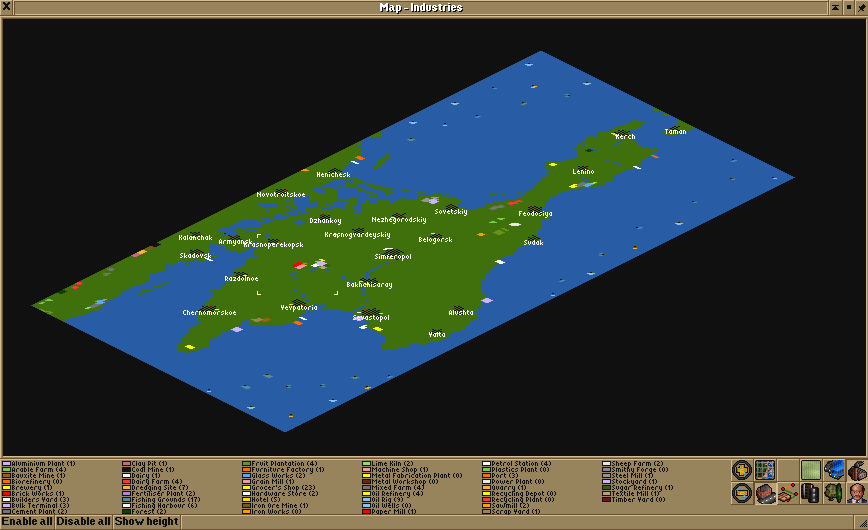
Task: Click the Chernomorskoe town label
Action: point(209,312)
